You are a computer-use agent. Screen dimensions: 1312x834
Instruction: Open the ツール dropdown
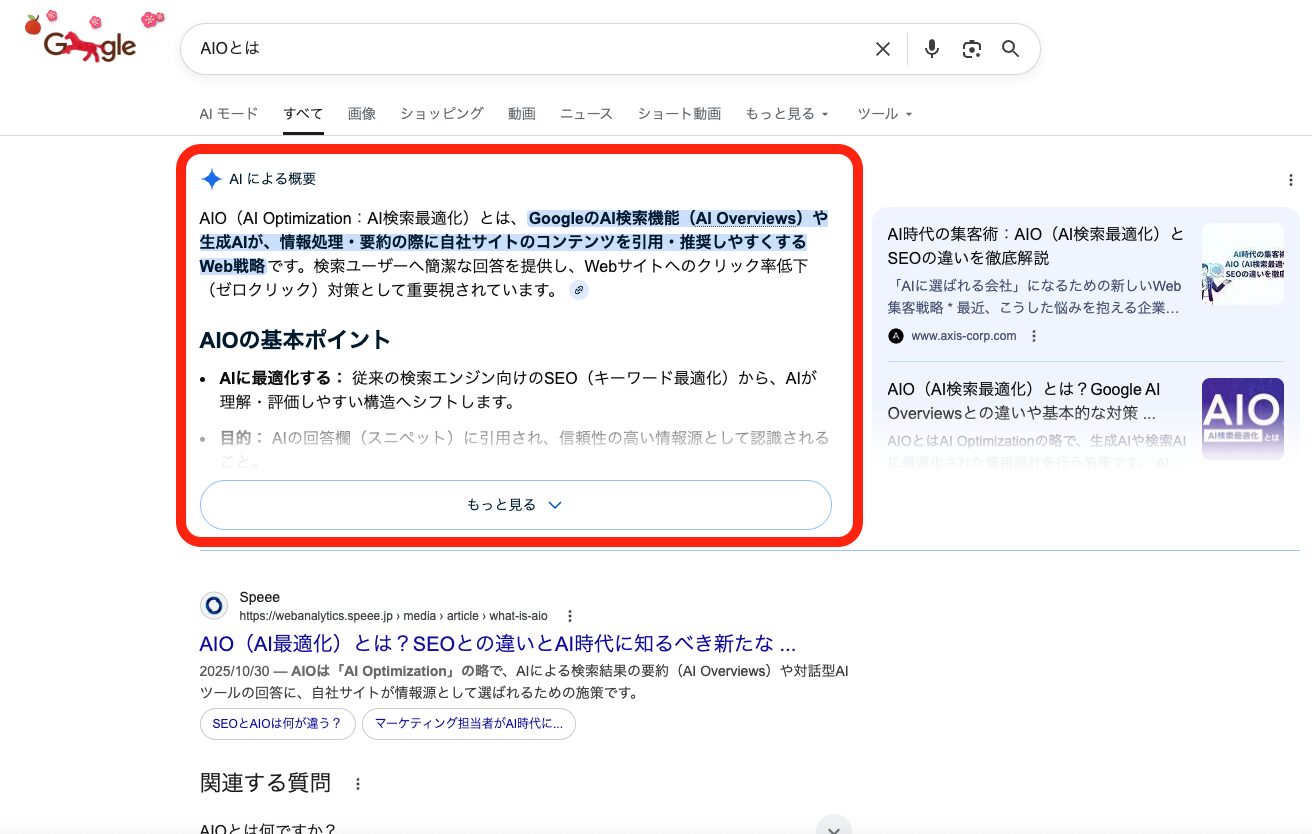click(x=885, y=114)
